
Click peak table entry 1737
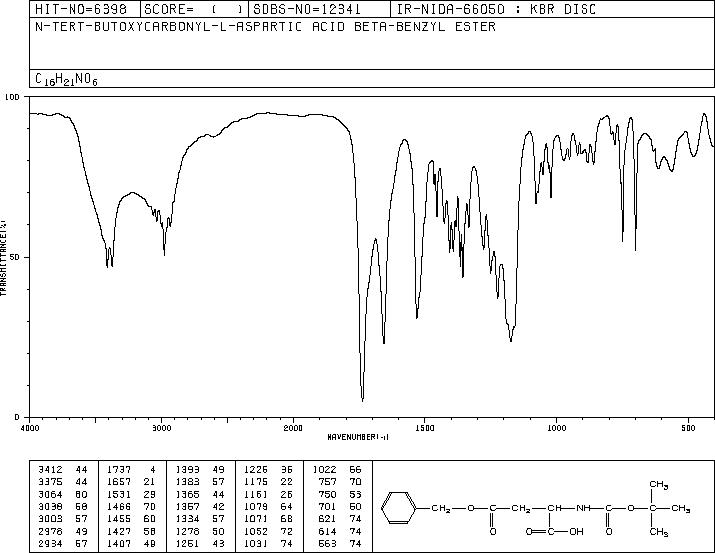click(119, 470)
